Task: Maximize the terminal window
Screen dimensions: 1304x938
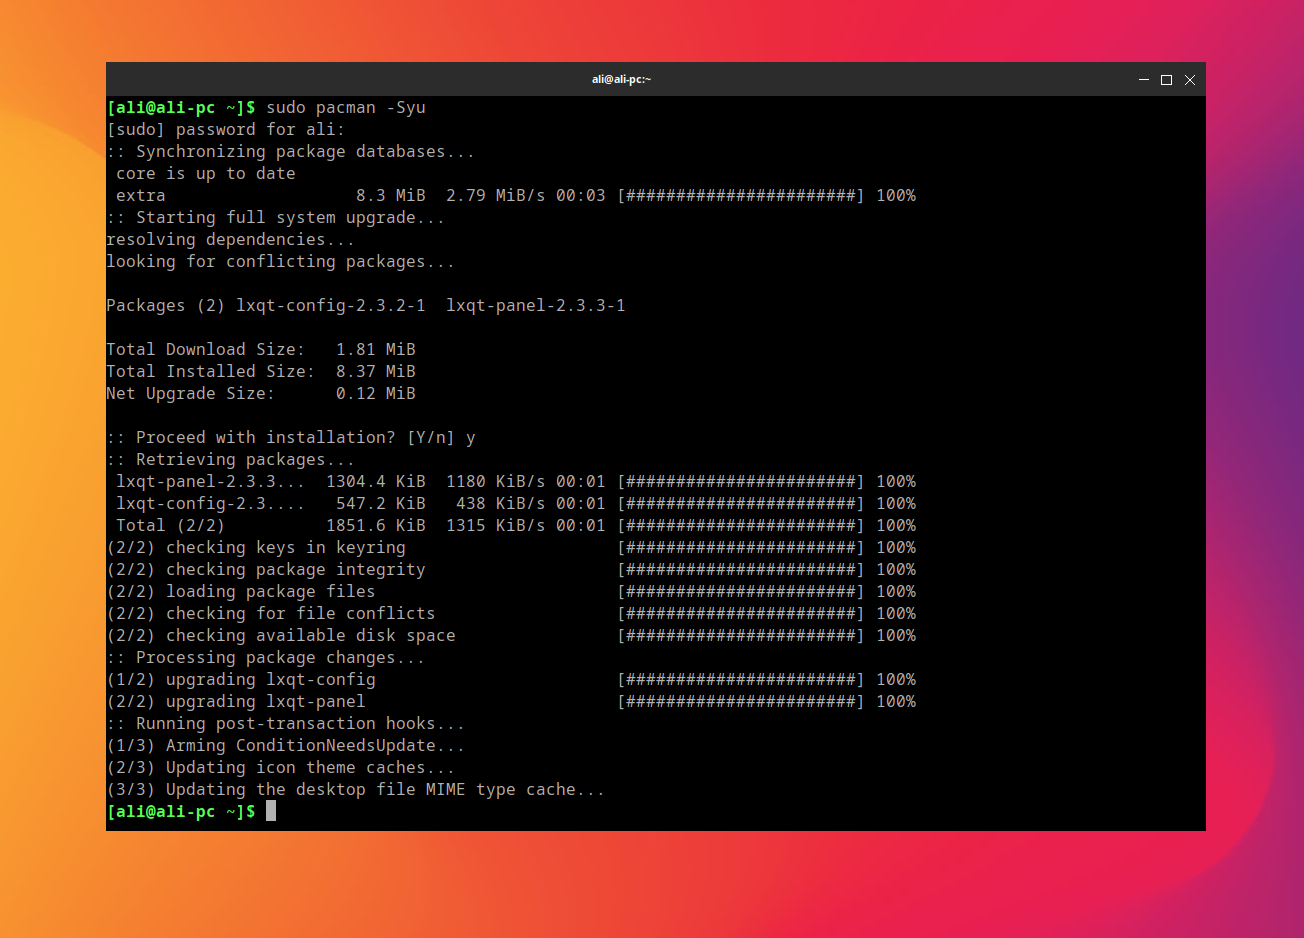Action: (1166, 80)
